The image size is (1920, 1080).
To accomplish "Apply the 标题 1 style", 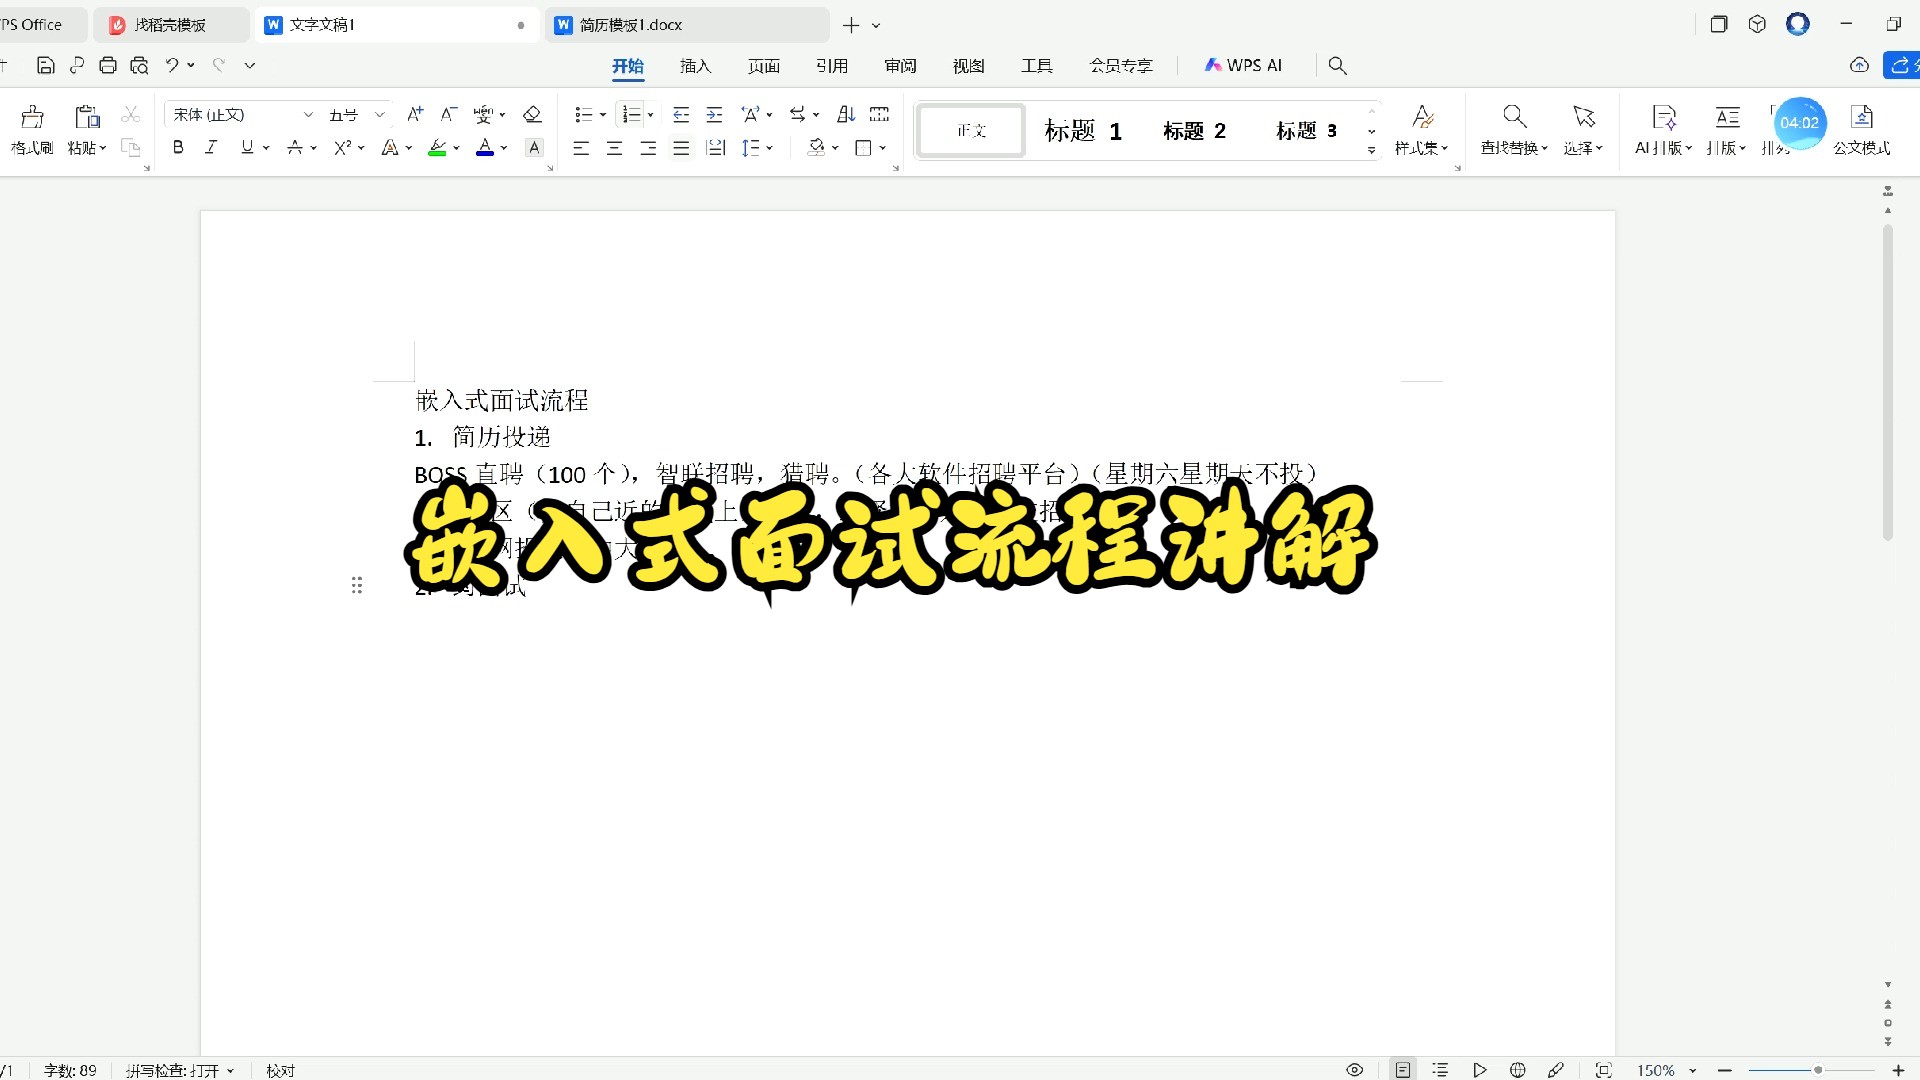I will [x=1082, y=130].
